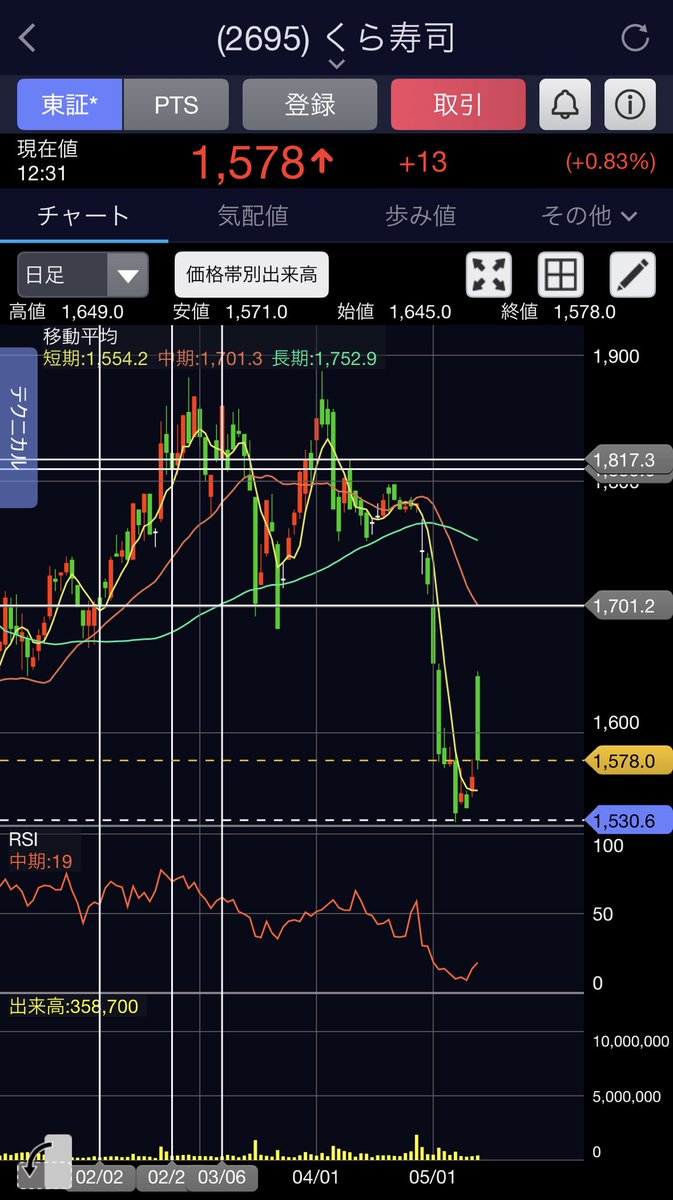Tap the 出来高:358,700 volume label
The height and width of the screenshot is (1200, 673).
(74, 1006)
